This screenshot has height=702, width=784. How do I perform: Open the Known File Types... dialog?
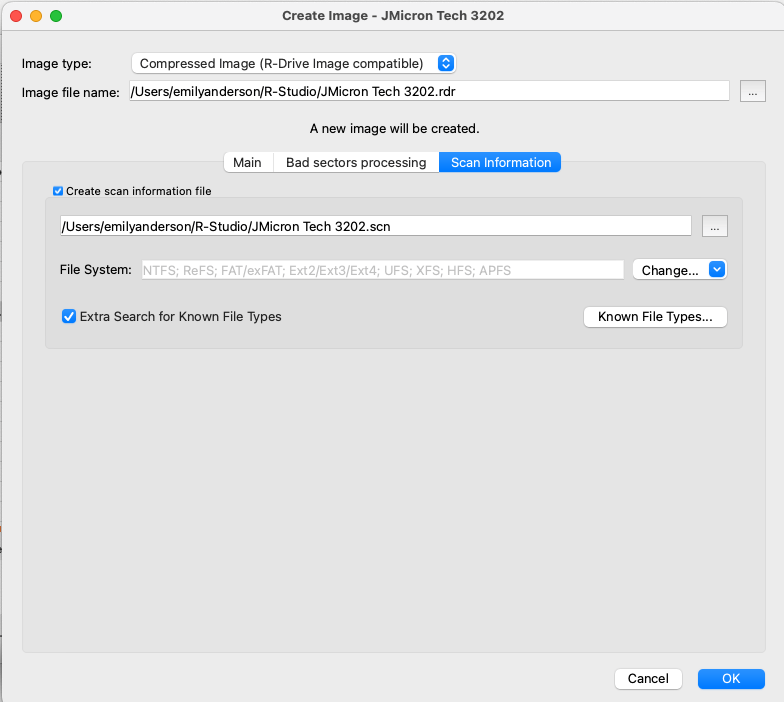(x=655, y=317)
